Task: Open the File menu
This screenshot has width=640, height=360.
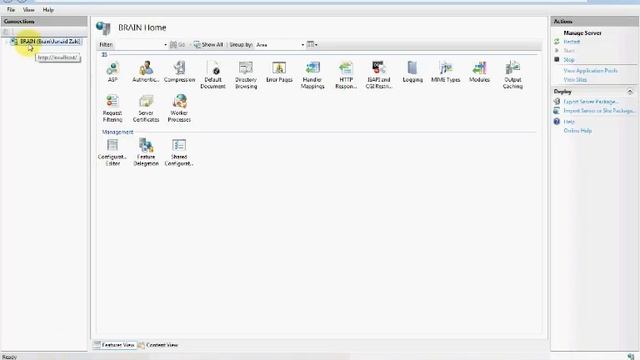Action: [11, 9]
